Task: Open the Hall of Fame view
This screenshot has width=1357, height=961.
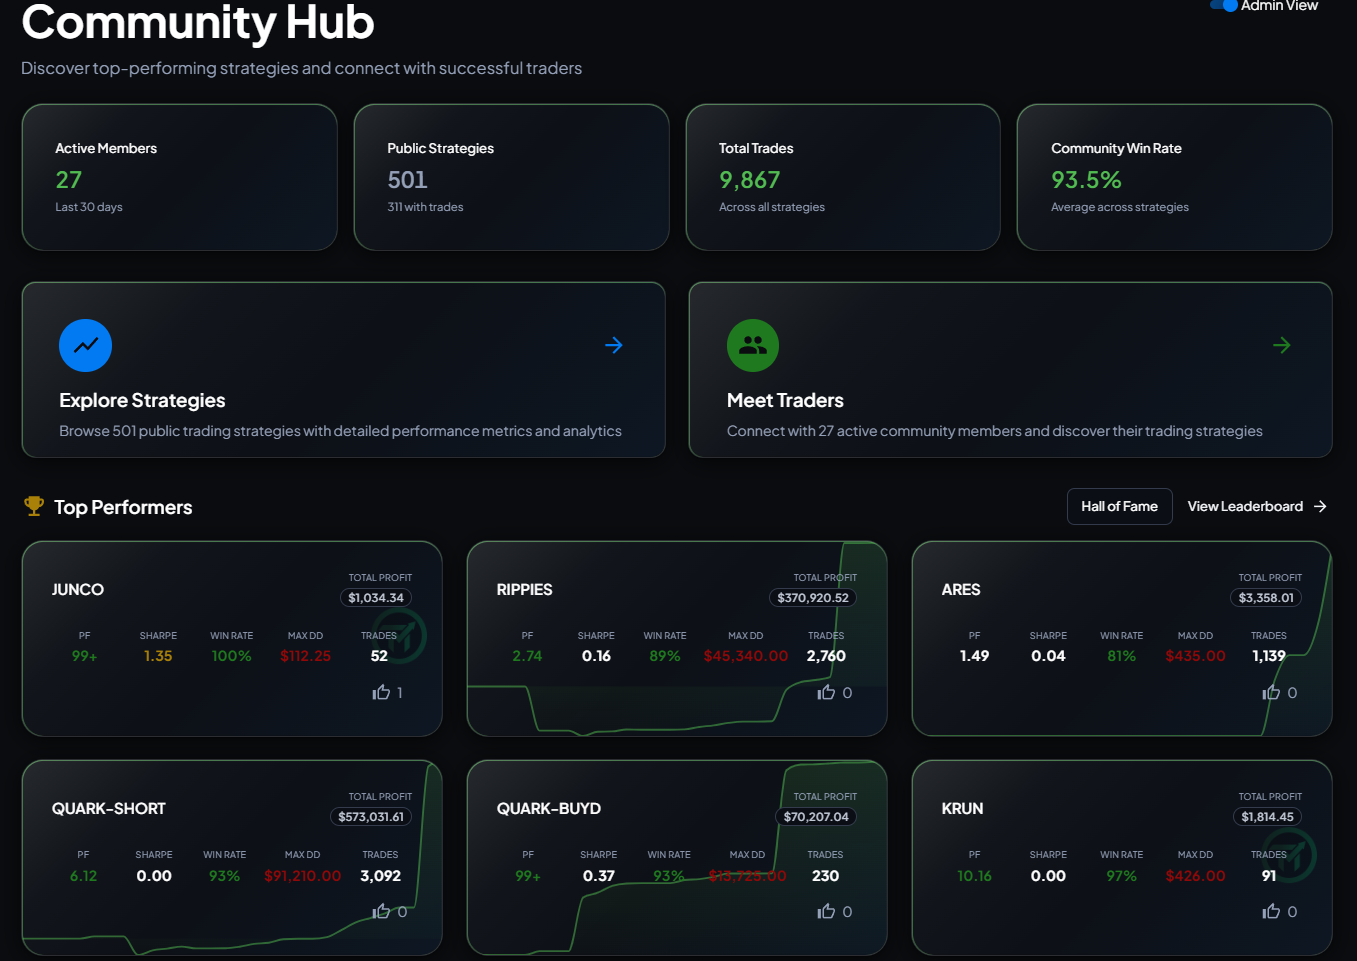Action: 1119,506
